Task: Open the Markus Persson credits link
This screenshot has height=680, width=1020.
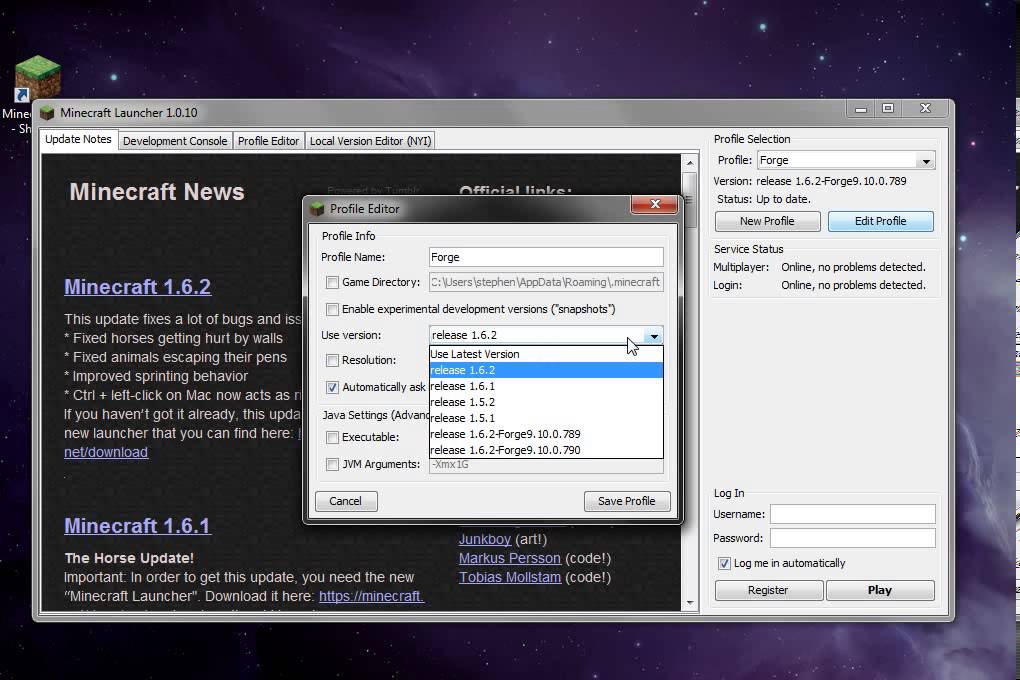Action: [x=509, y=558]
